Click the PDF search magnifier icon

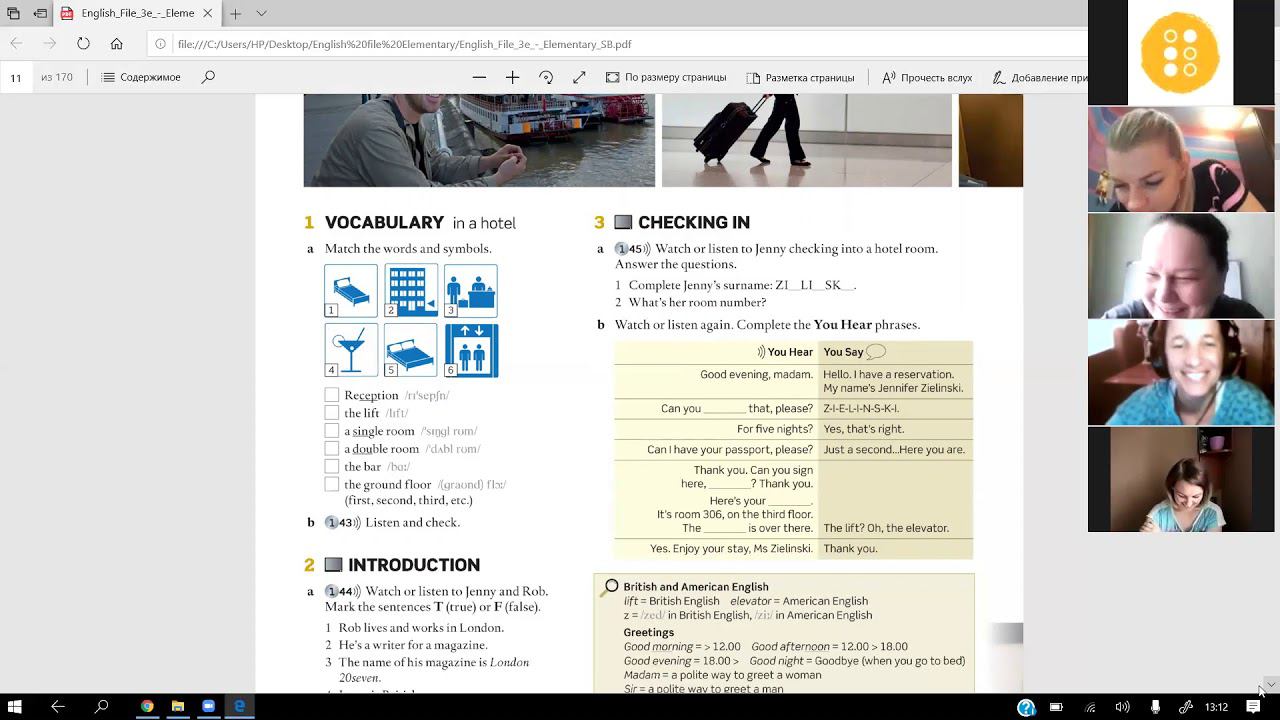pyautogui.click(x=208, y=77)
